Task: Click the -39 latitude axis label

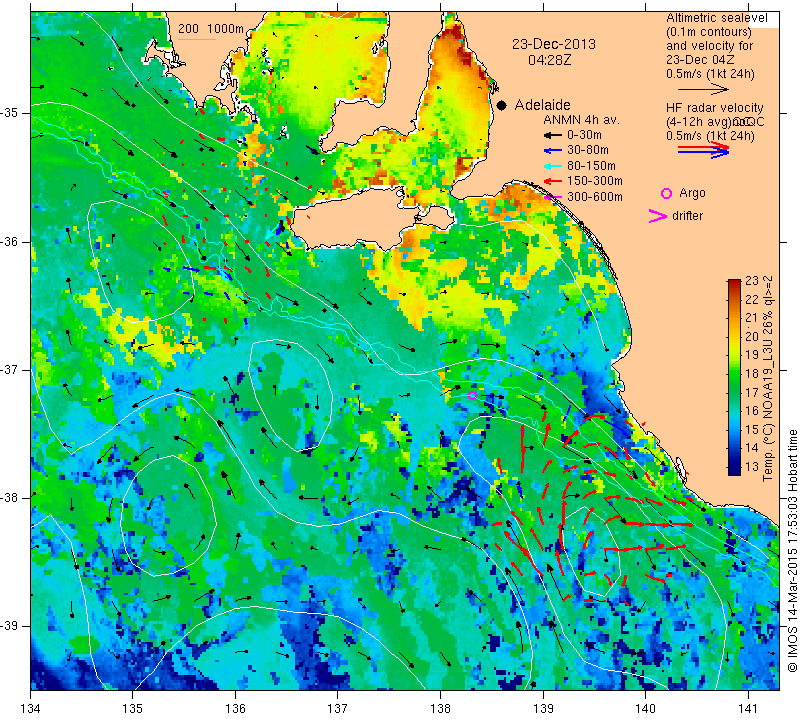Action: click(10, 626)
